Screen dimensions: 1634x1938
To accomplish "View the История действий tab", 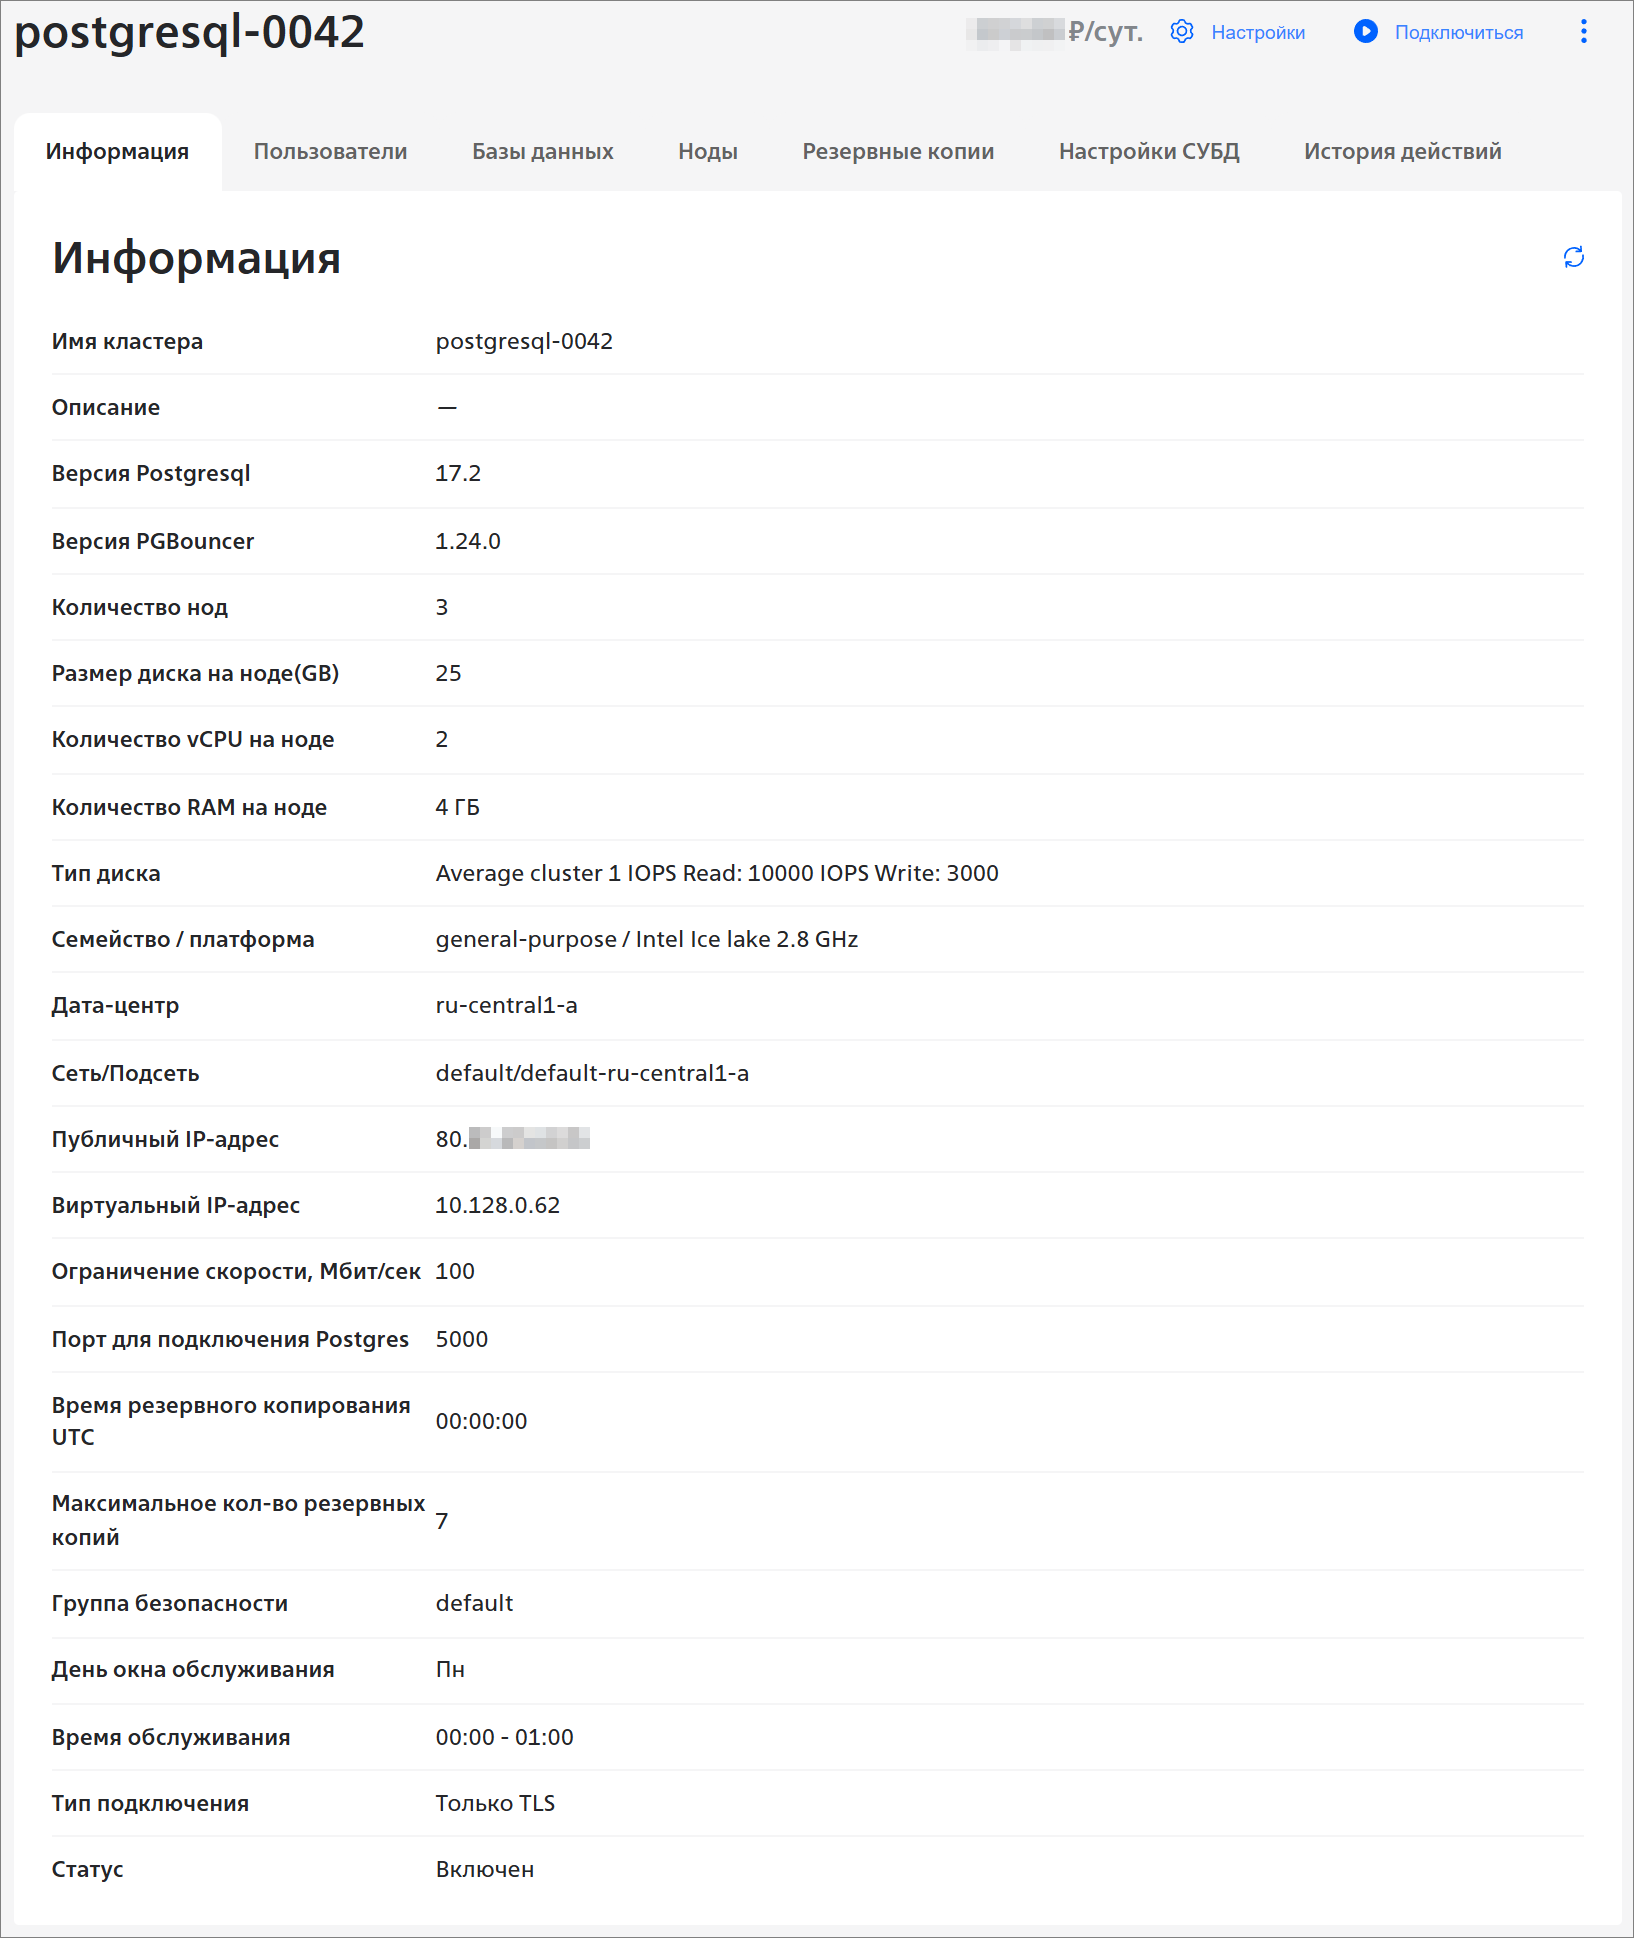I will click(x=1402, y=152).
